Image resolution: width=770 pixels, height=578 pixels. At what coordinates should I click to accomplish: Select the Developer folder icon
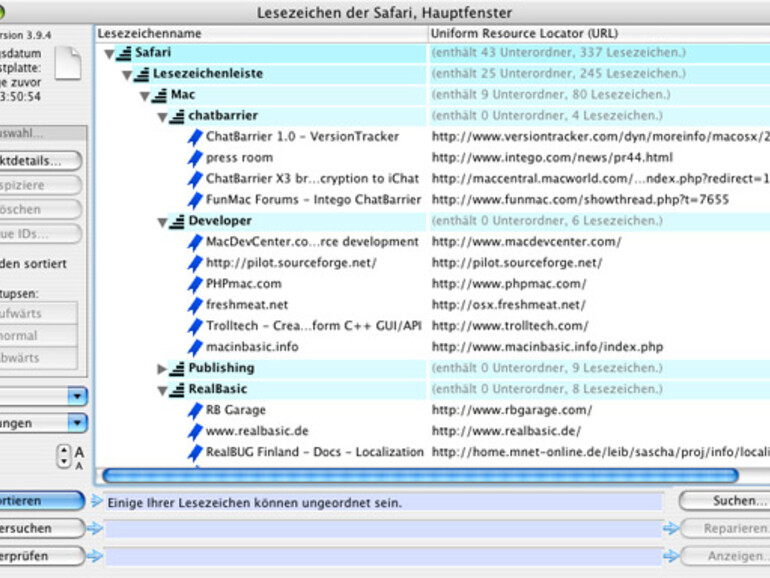(177, 221)
